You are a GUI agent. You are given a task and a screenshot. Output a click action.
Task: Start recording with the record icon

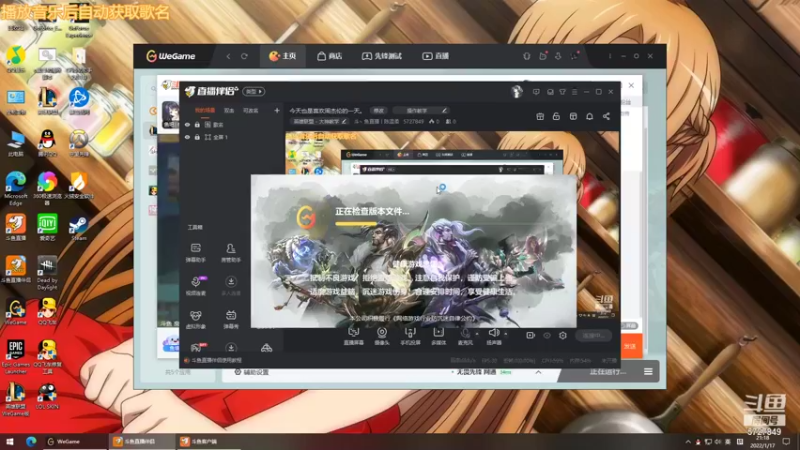click(531, 335)
